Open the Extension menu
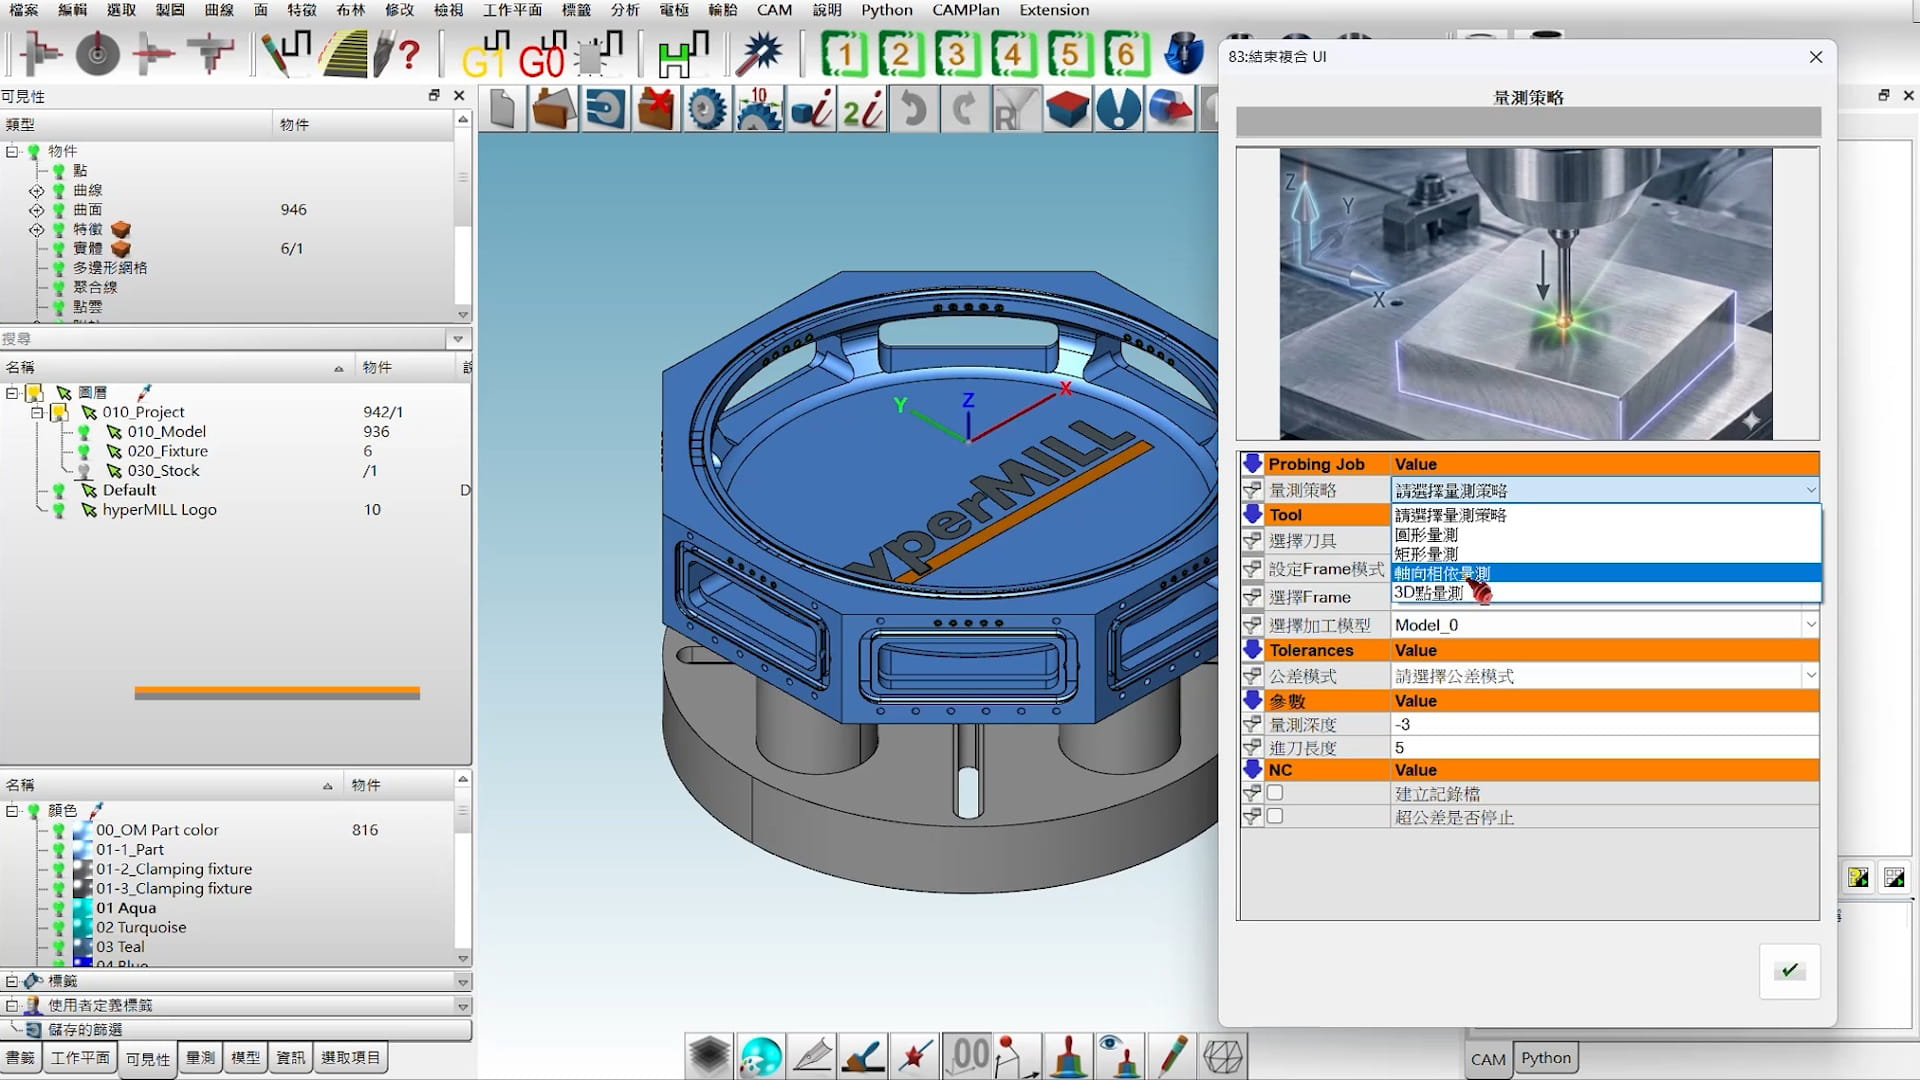The image size is (1920, 1080). click(1054, 10)
